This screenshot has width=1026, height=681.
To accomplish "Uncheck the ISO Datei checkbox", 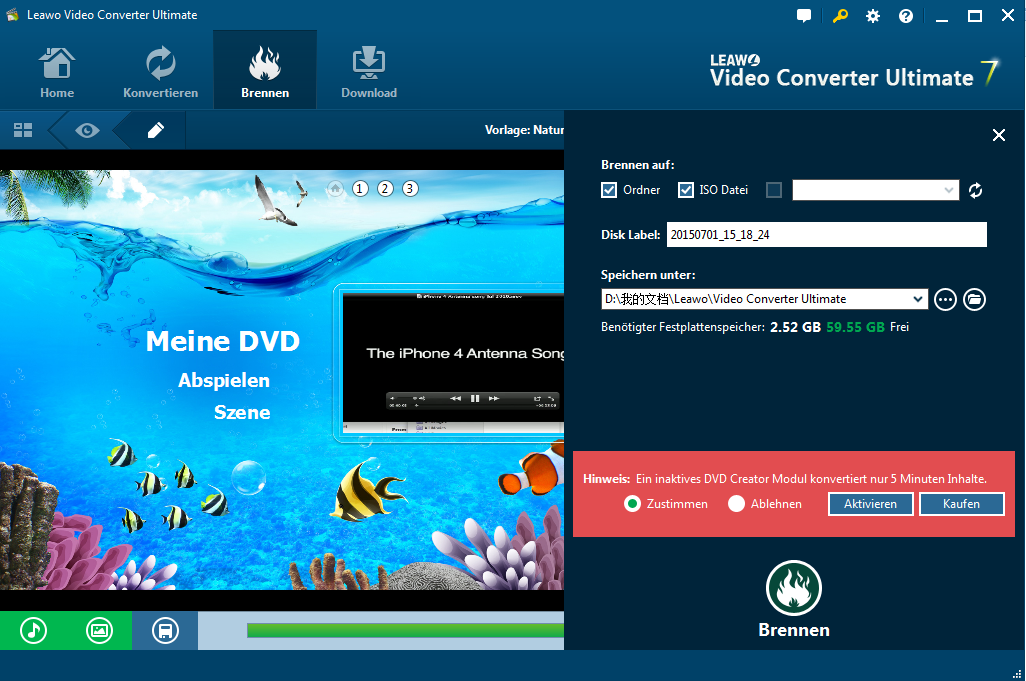I will [686, 190].
